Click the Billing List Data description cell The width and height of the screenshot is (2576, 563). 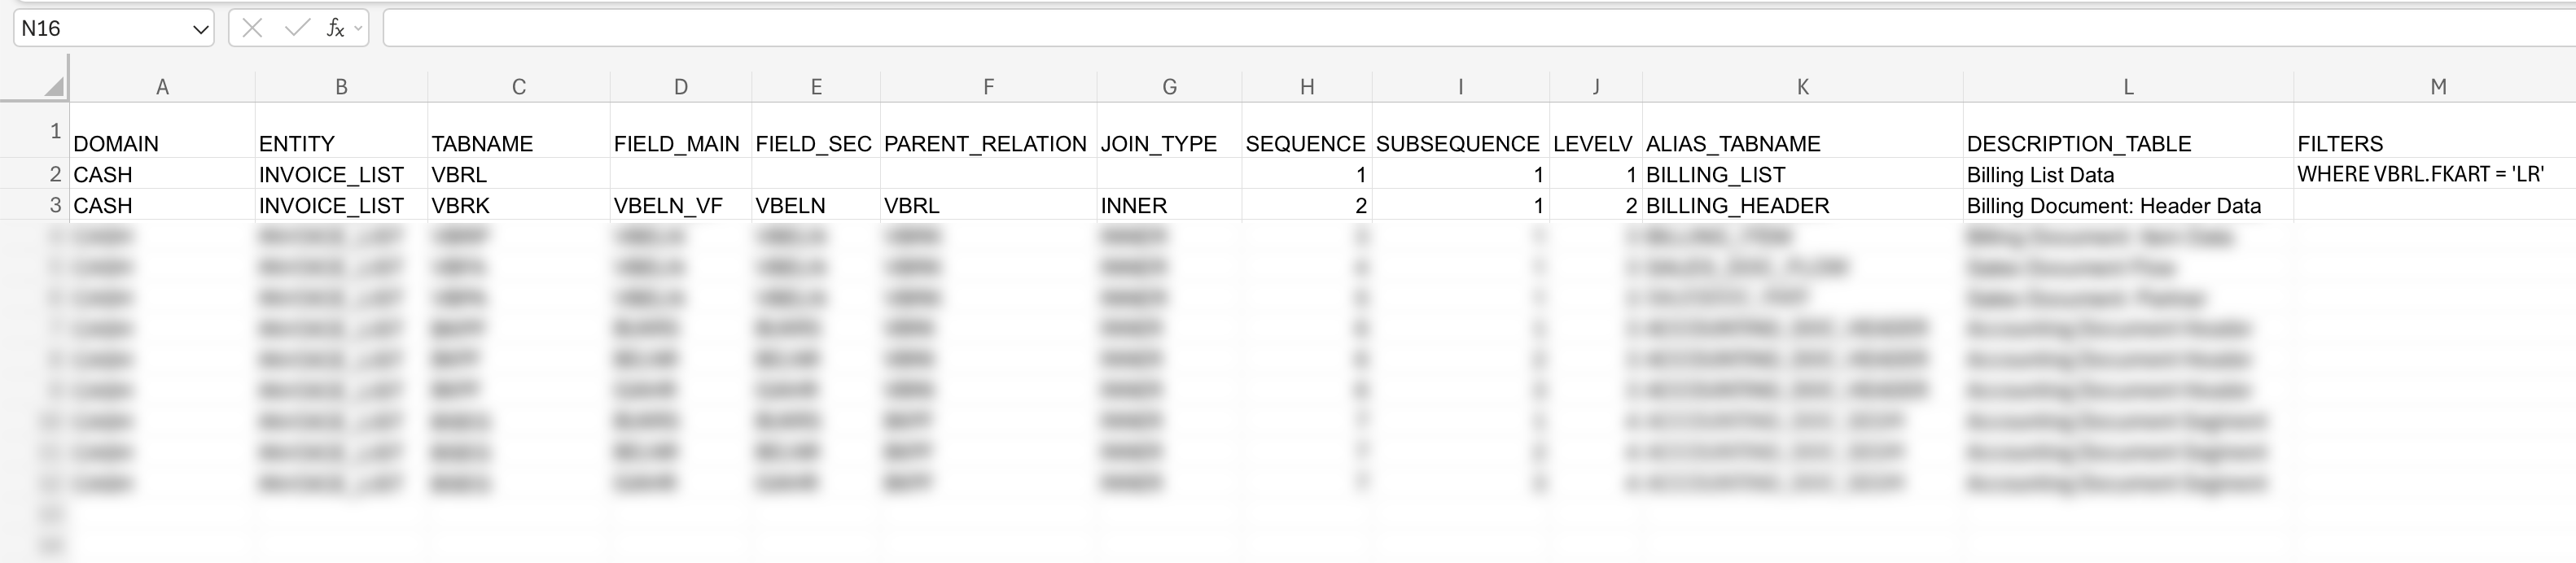(x=2040, y=174)
